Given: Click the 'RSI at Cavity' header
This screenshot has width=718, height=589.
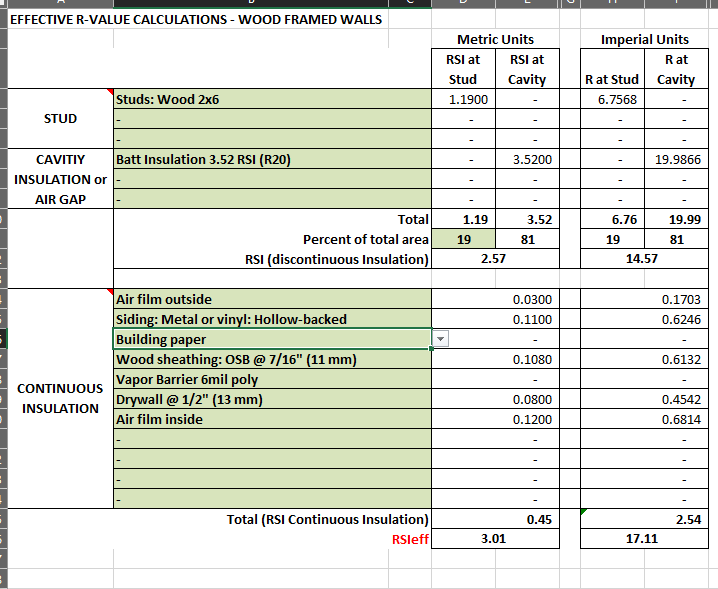Looking at the screenshot, I should (527, 69).
